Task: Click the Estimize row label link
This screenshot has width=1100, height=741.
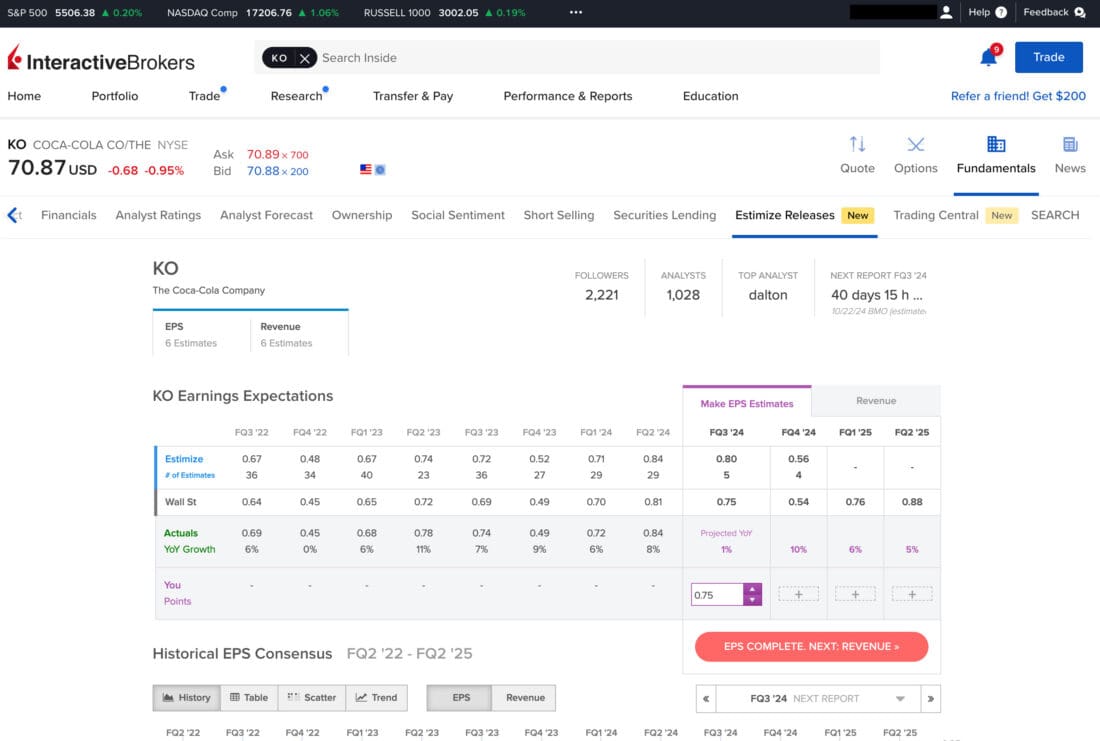Action: (184, 459)
